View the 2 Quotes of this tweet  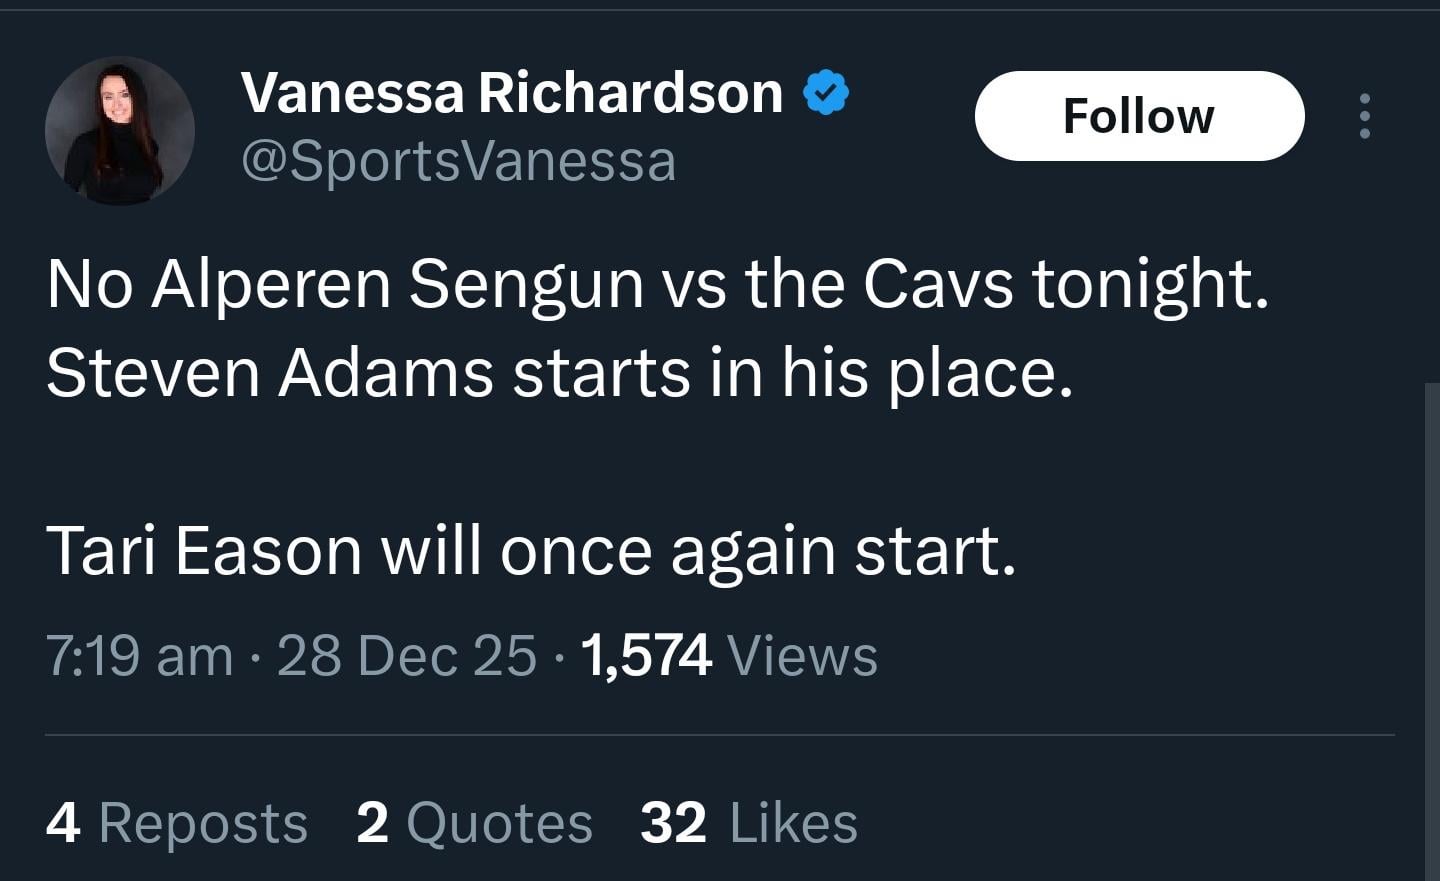[x=473, y=822]
